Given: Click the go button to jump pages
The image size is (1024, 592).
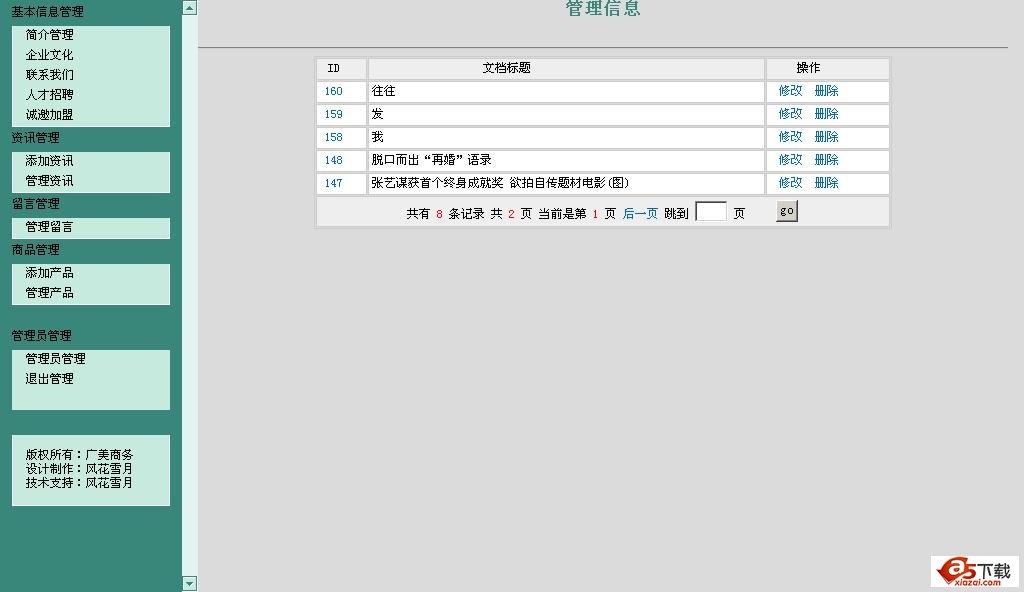Looking at the screenshot, I should [787, 211].
